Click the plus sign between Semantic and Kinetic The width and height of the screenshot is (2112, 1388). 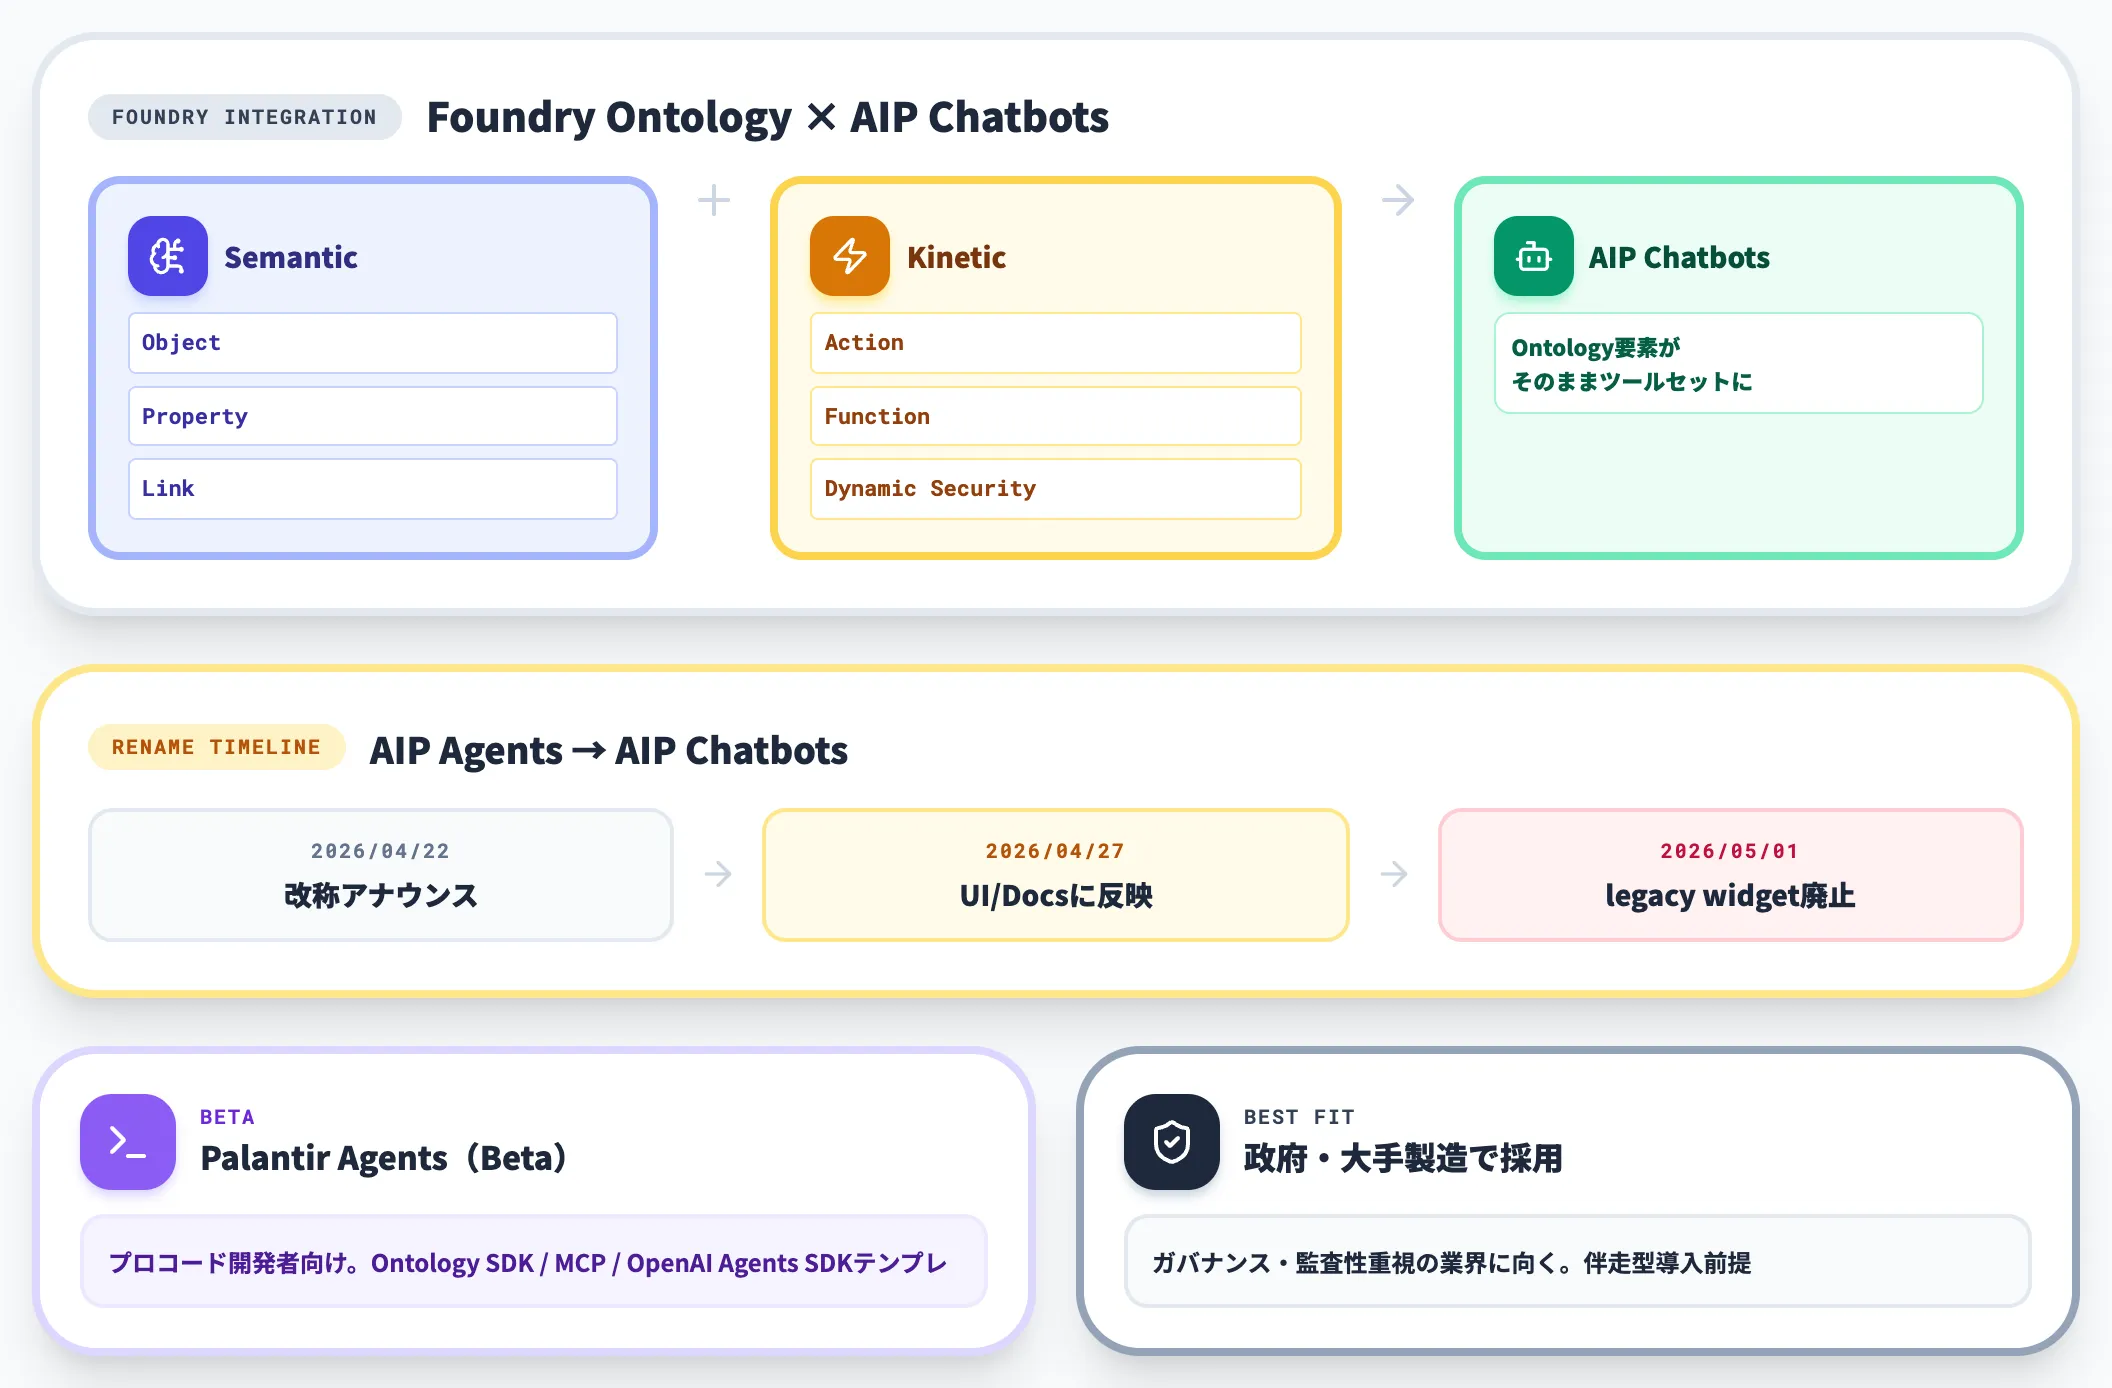pos(714,200)
